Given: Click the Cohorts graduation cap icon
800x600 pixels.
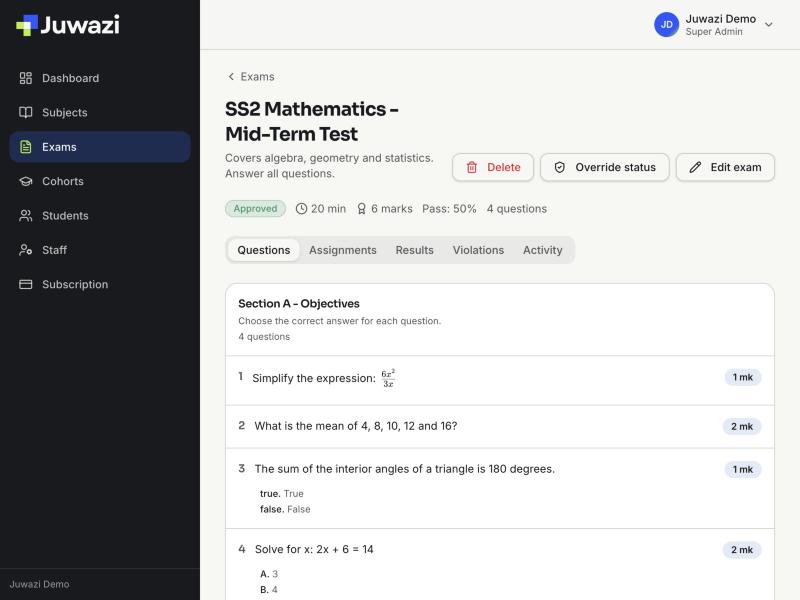Looking at the screenshot, I should [26, 181].
